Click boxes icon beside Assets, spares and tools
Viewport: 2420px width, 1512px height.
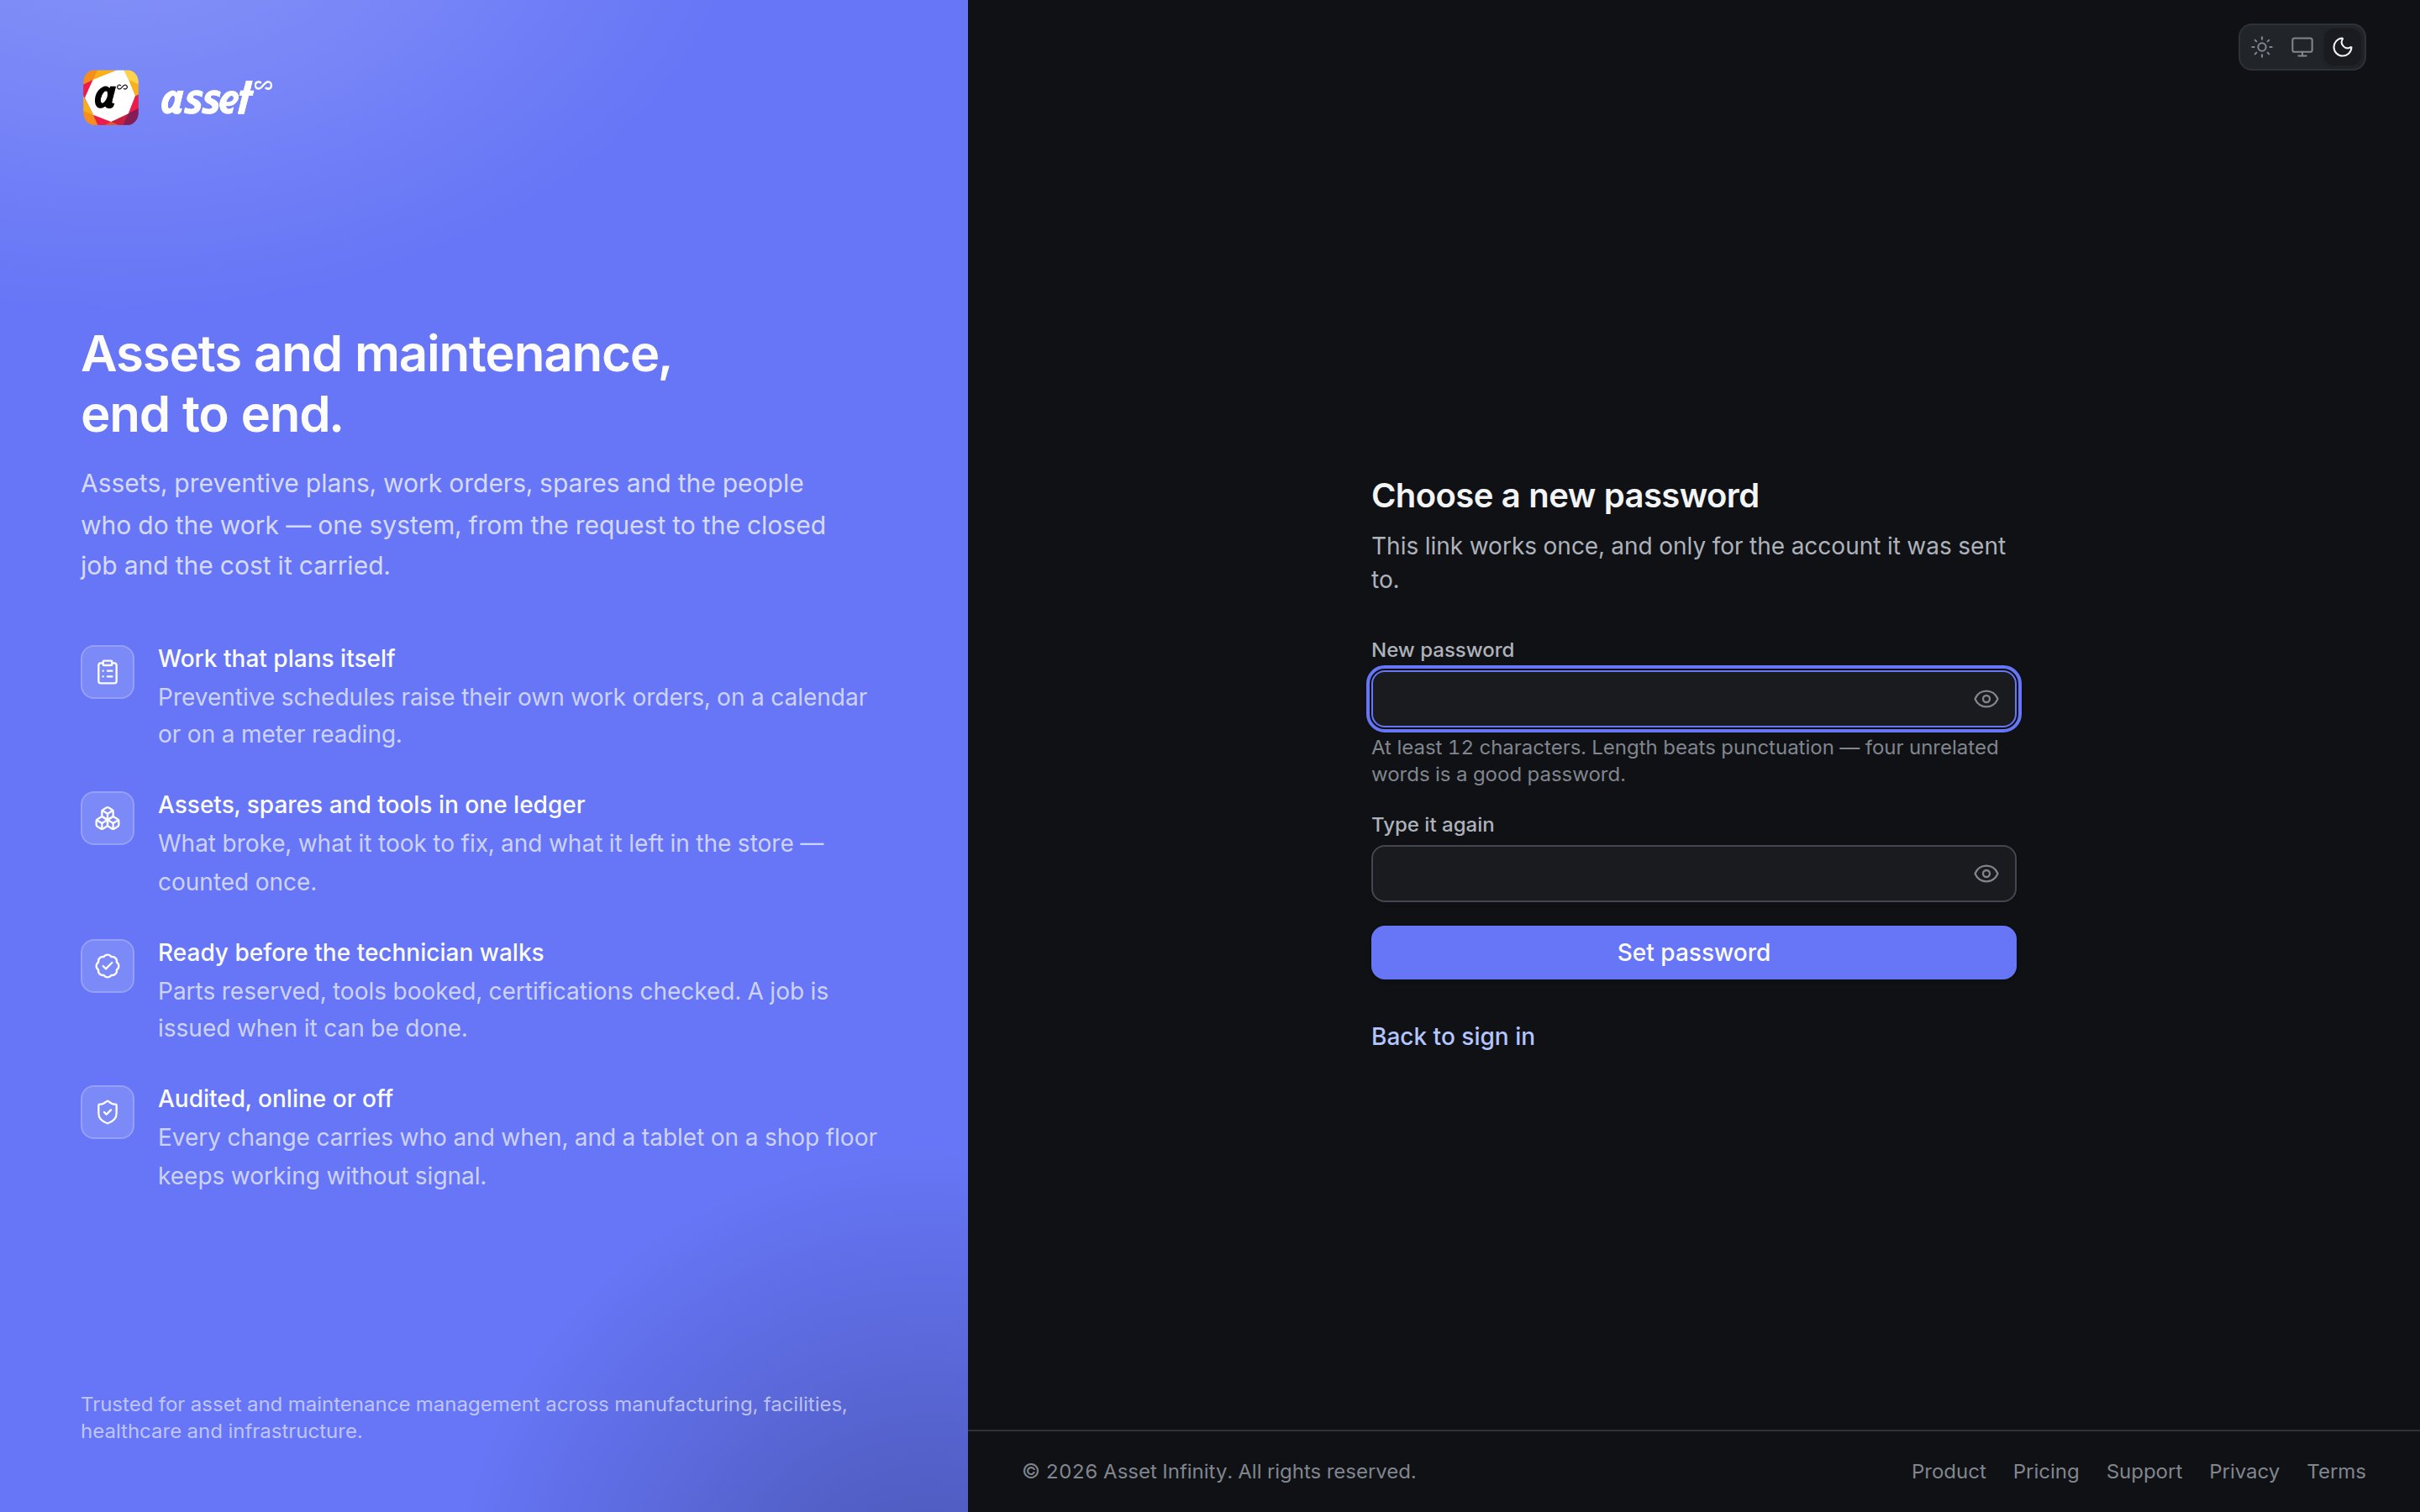(x=108, y=818)
